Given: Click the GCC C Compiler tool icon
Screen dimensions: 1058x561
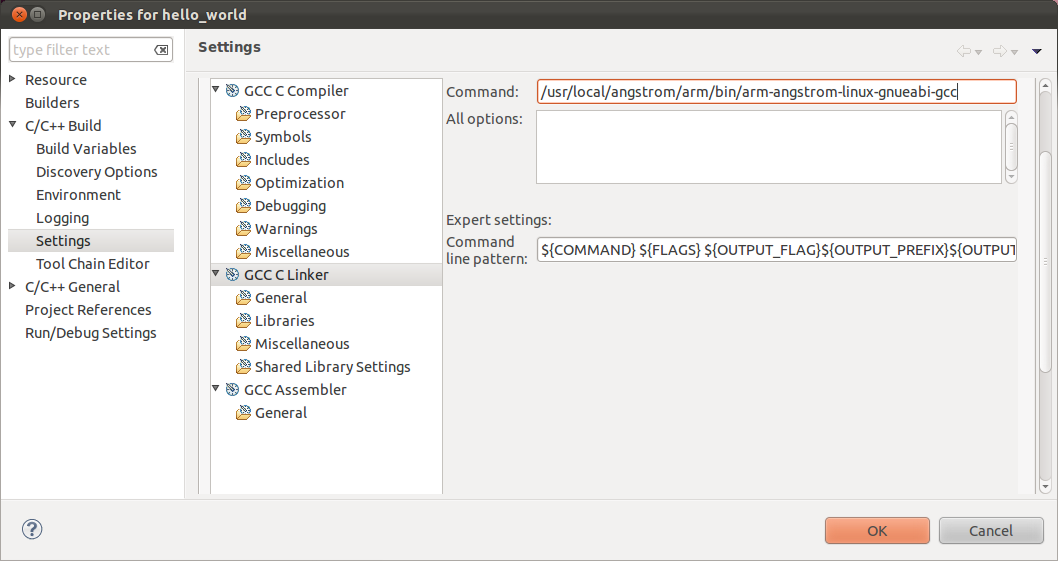Looking at the screenshot, I should click(x=232, y=90).
